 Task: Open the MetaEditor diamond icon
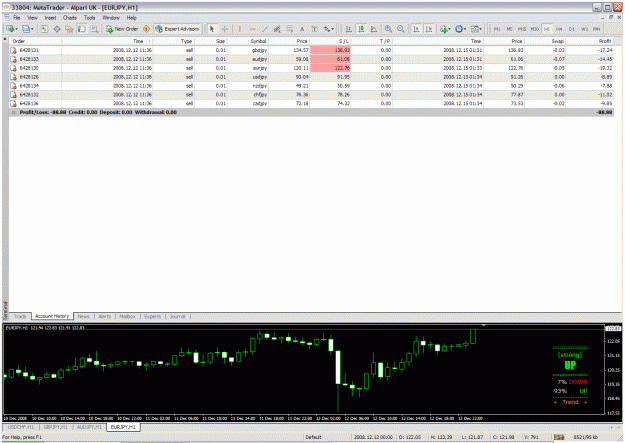pos(146,29)
